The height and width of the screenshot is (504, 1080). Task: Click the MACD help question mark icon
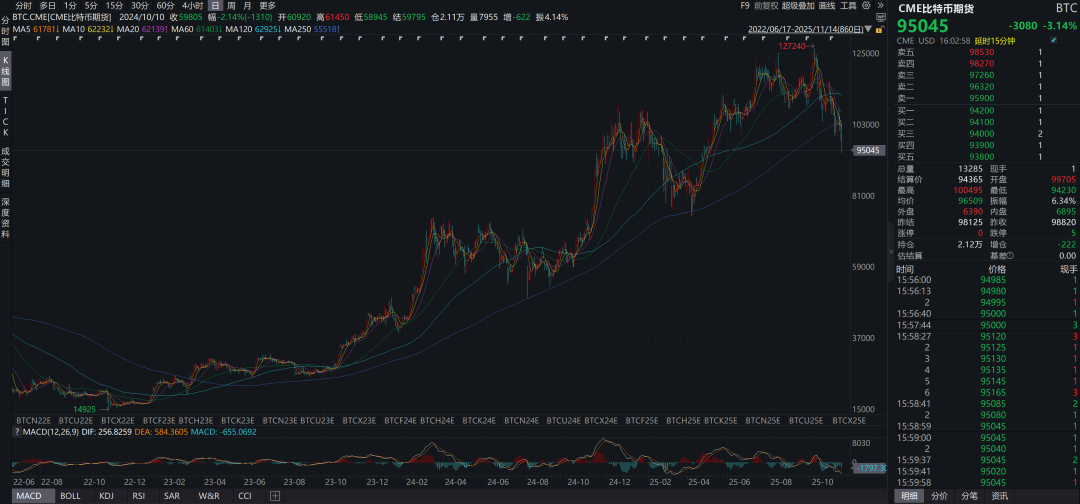[16, 432]
